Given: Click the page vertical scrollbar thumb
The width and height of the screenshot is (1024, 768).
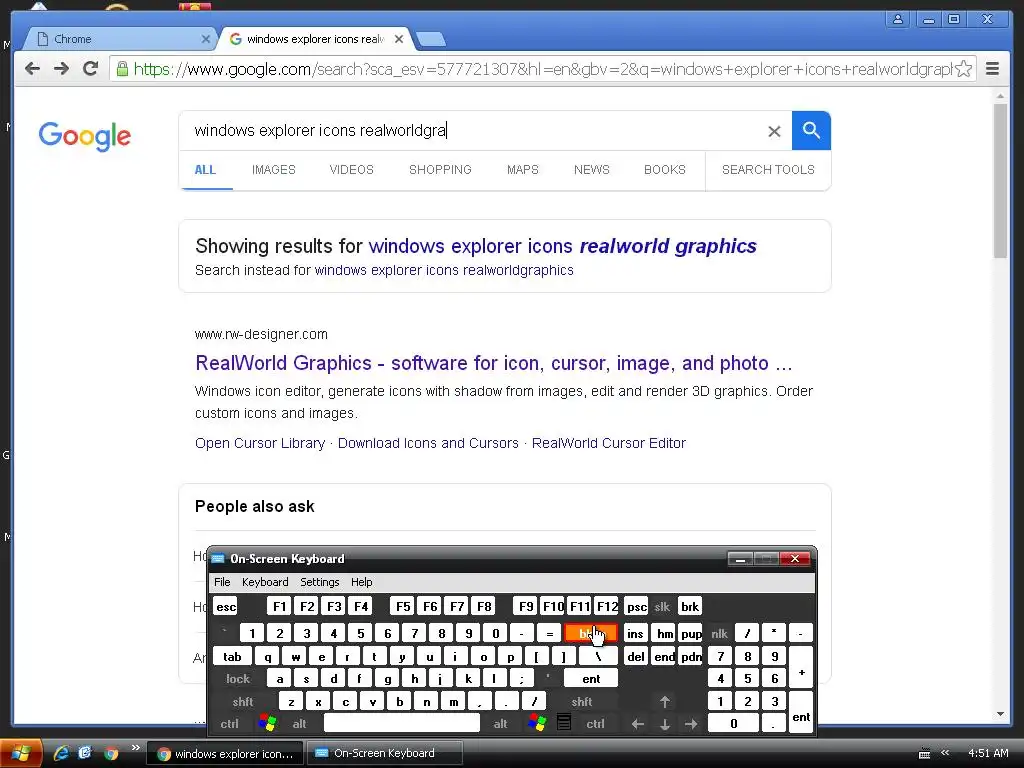Looking at the screenshot, I should [1000, 180].
